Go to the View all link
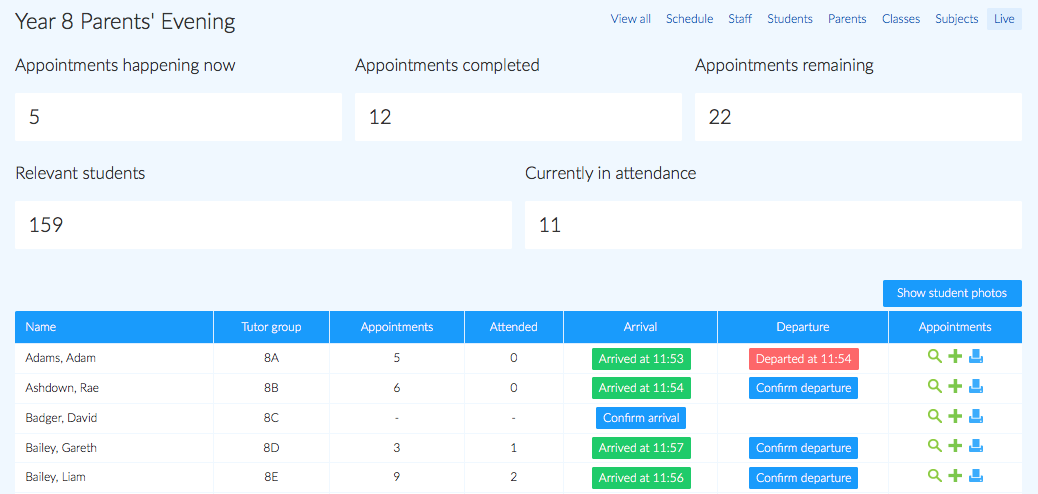The image size is (1038, 494). (x=630, y=19)
